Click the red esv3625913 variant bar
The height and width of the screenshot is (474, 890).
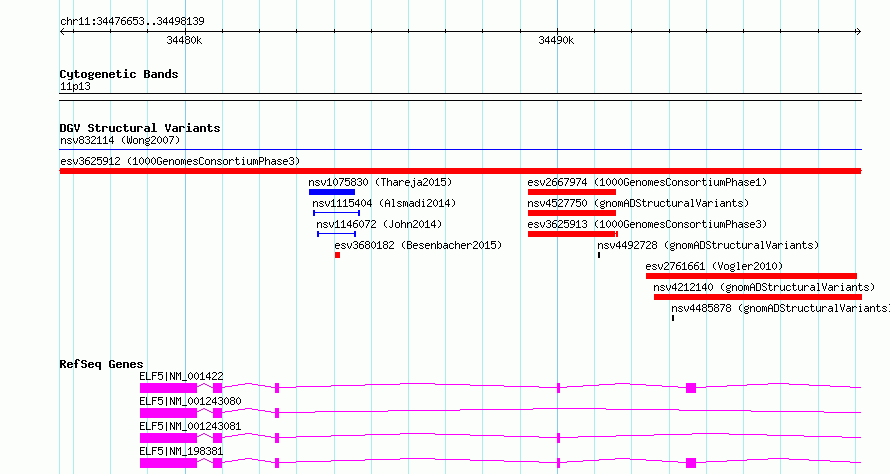pos(573,234)
